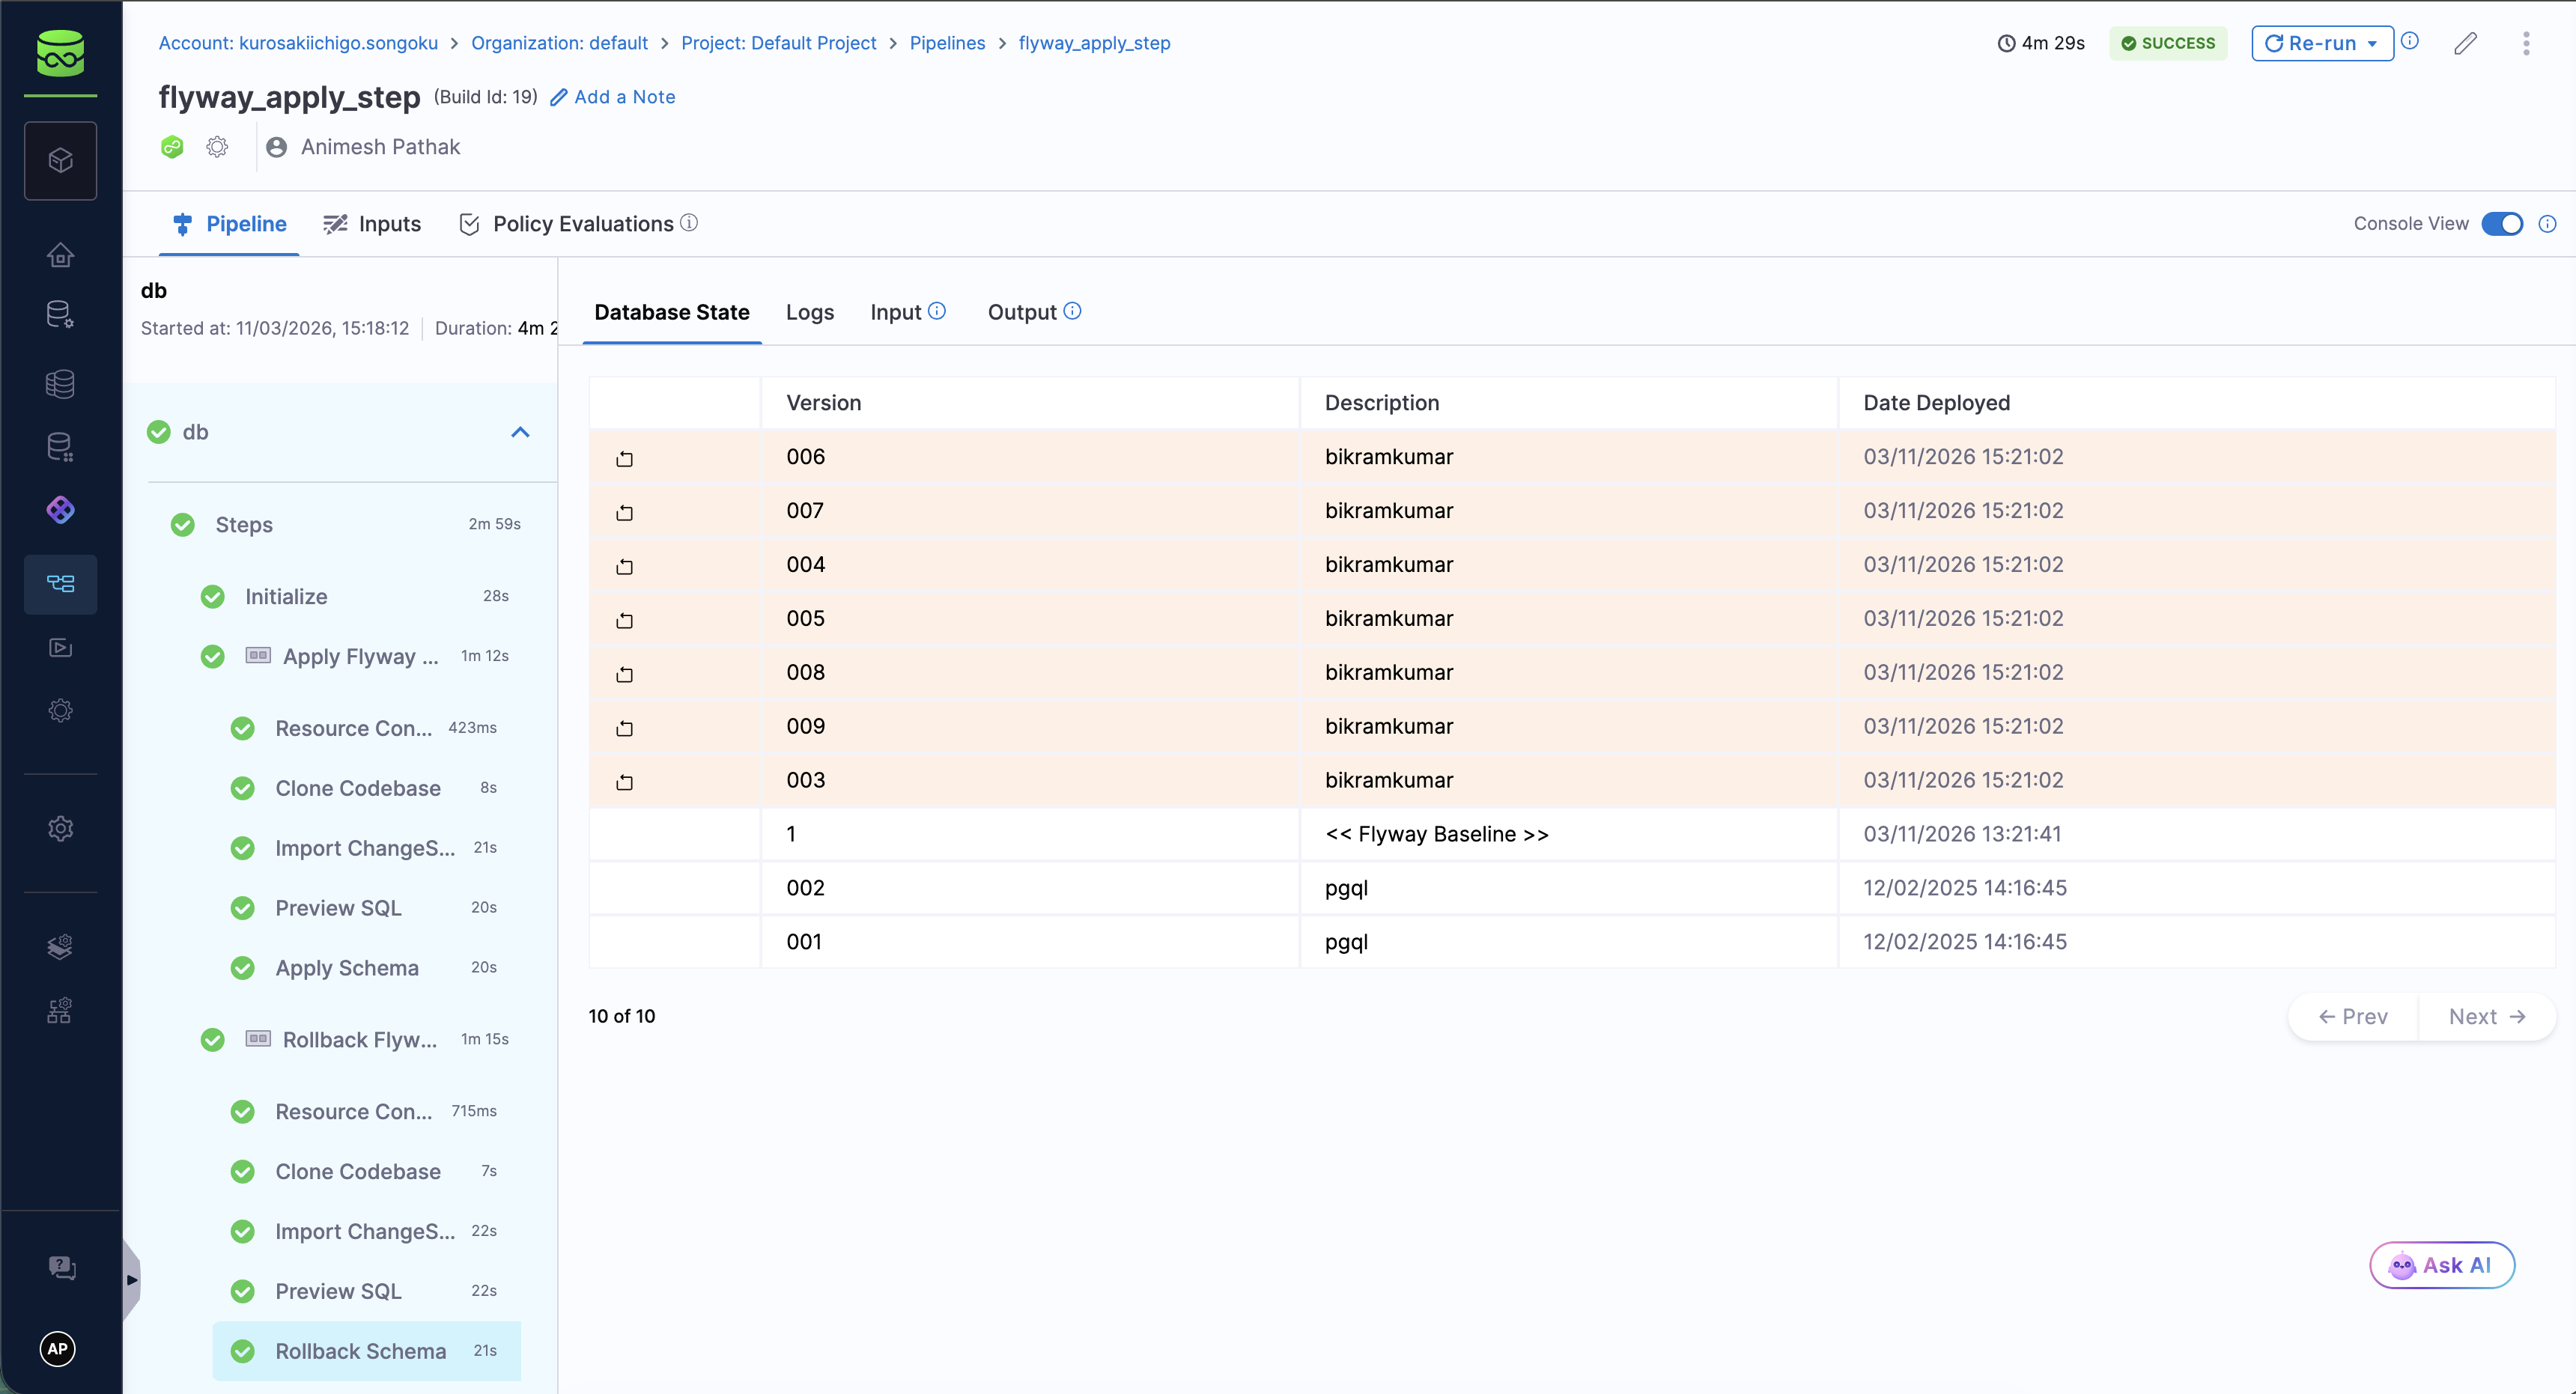
Task: Open the Policy Evaluations tab
Action: pyautogui.click(x=582, y=224)
